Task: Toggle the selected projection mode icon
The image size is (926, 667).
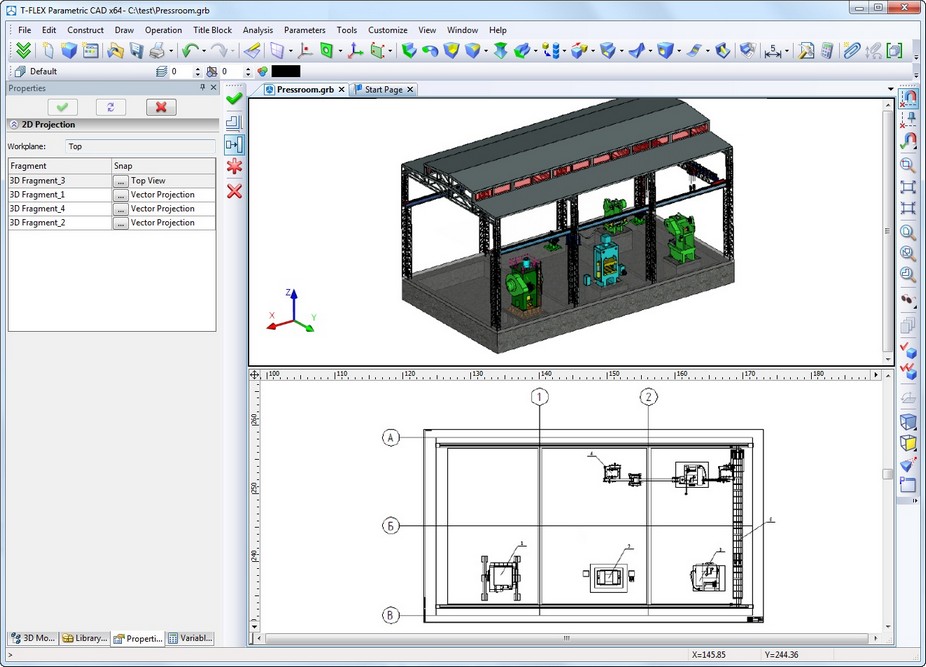Action: (234, 144)
